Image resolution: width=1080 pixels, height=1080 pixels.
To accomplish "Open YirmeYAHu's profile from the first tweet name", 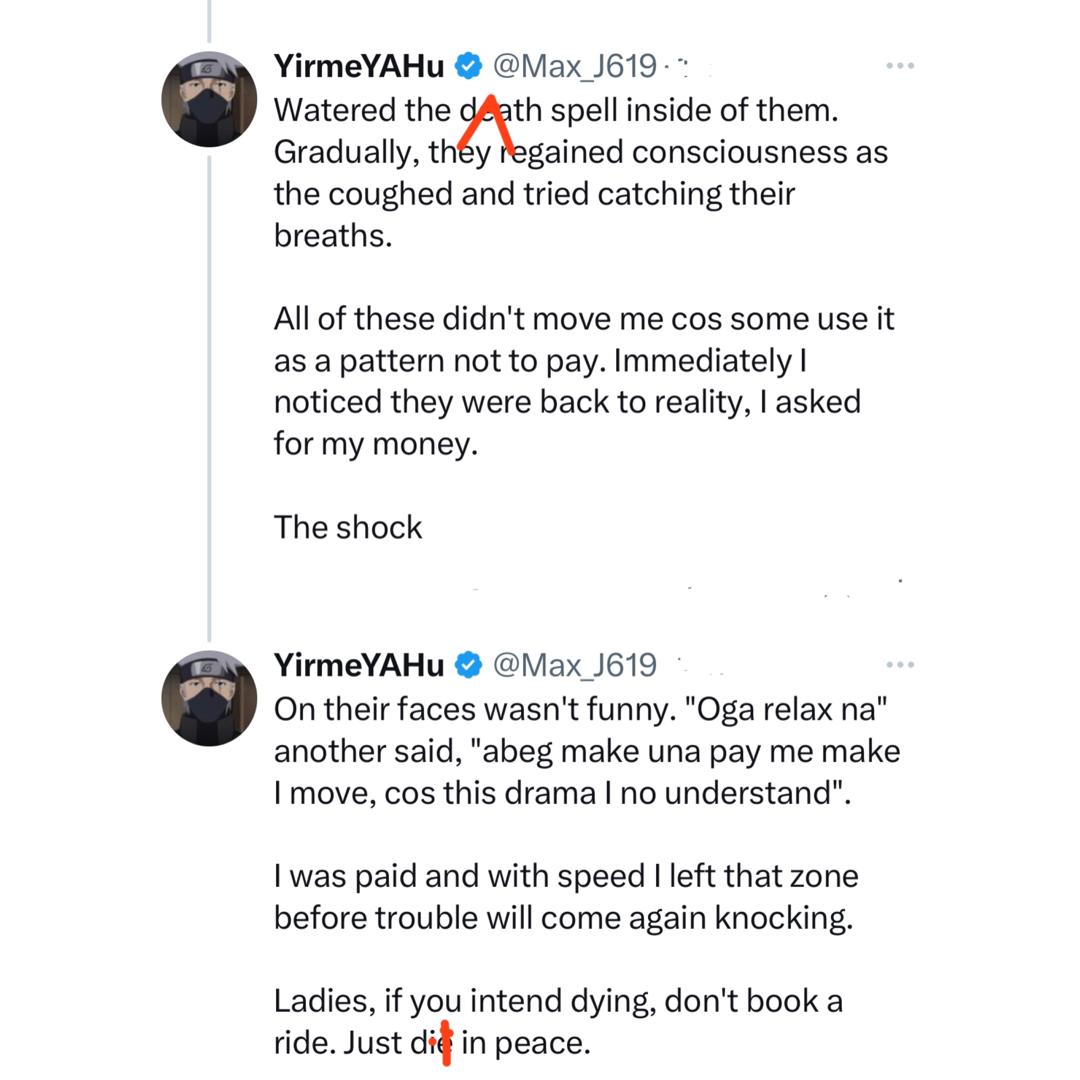I will point(359,67).
